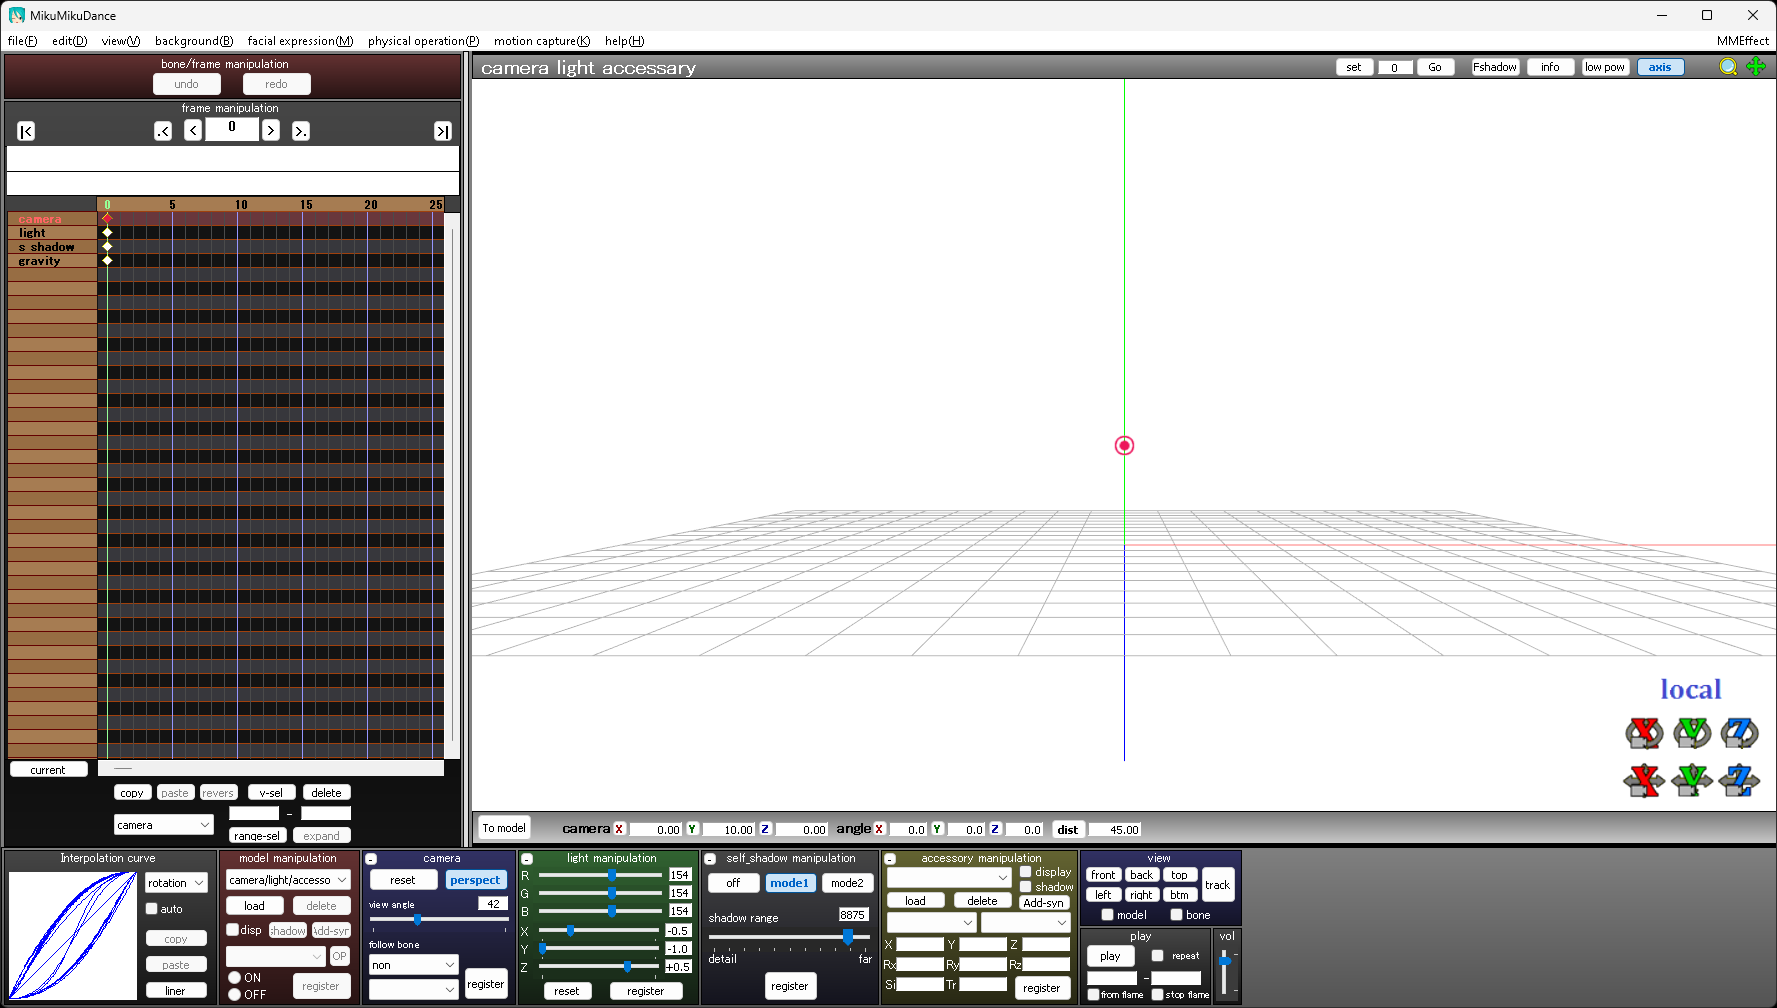The width and height of the screenshot is (1777, 1008).
Task: Click the To model button
Action: pos(503,828)
